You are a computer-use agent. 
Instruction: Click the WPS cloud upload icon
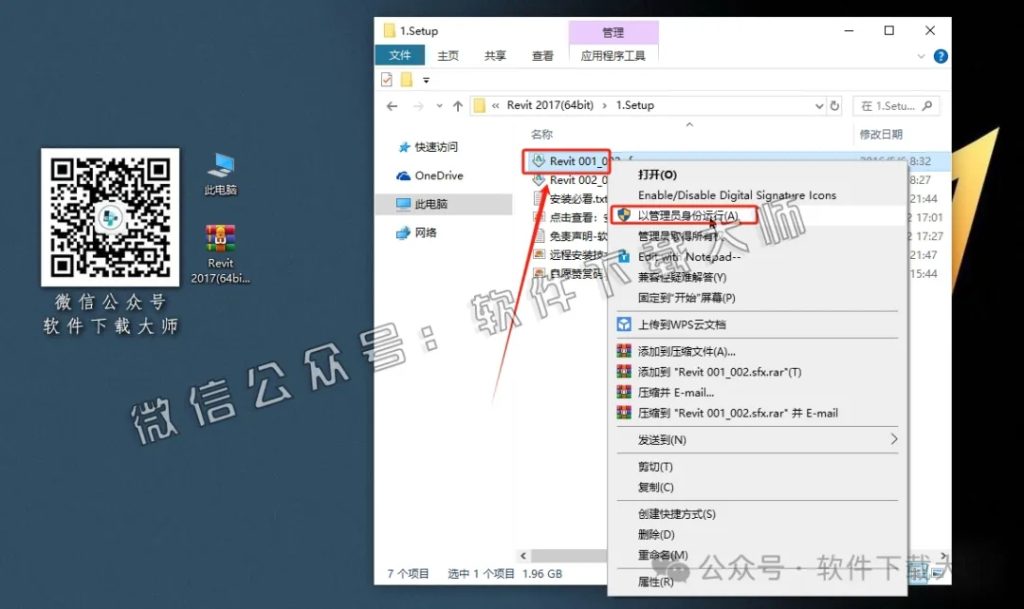(x=625, y=321)
